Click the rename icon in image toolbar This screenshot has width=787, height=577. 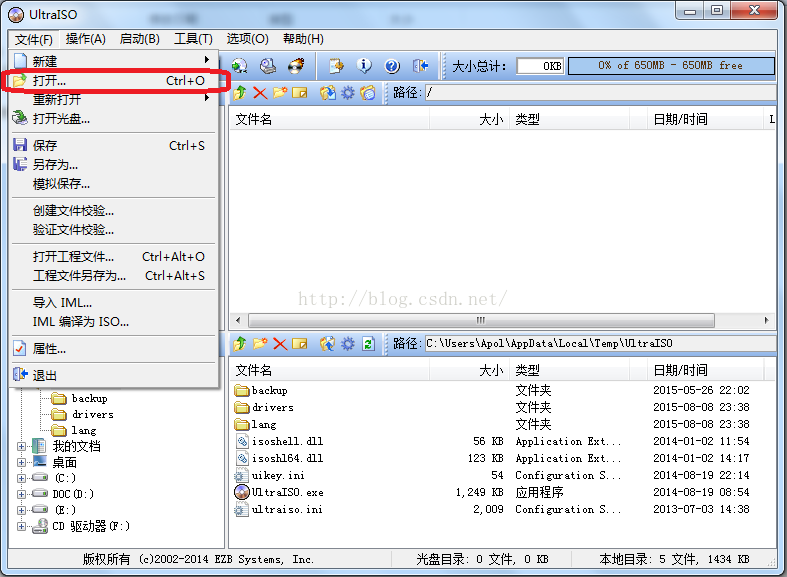pos(300,93)
